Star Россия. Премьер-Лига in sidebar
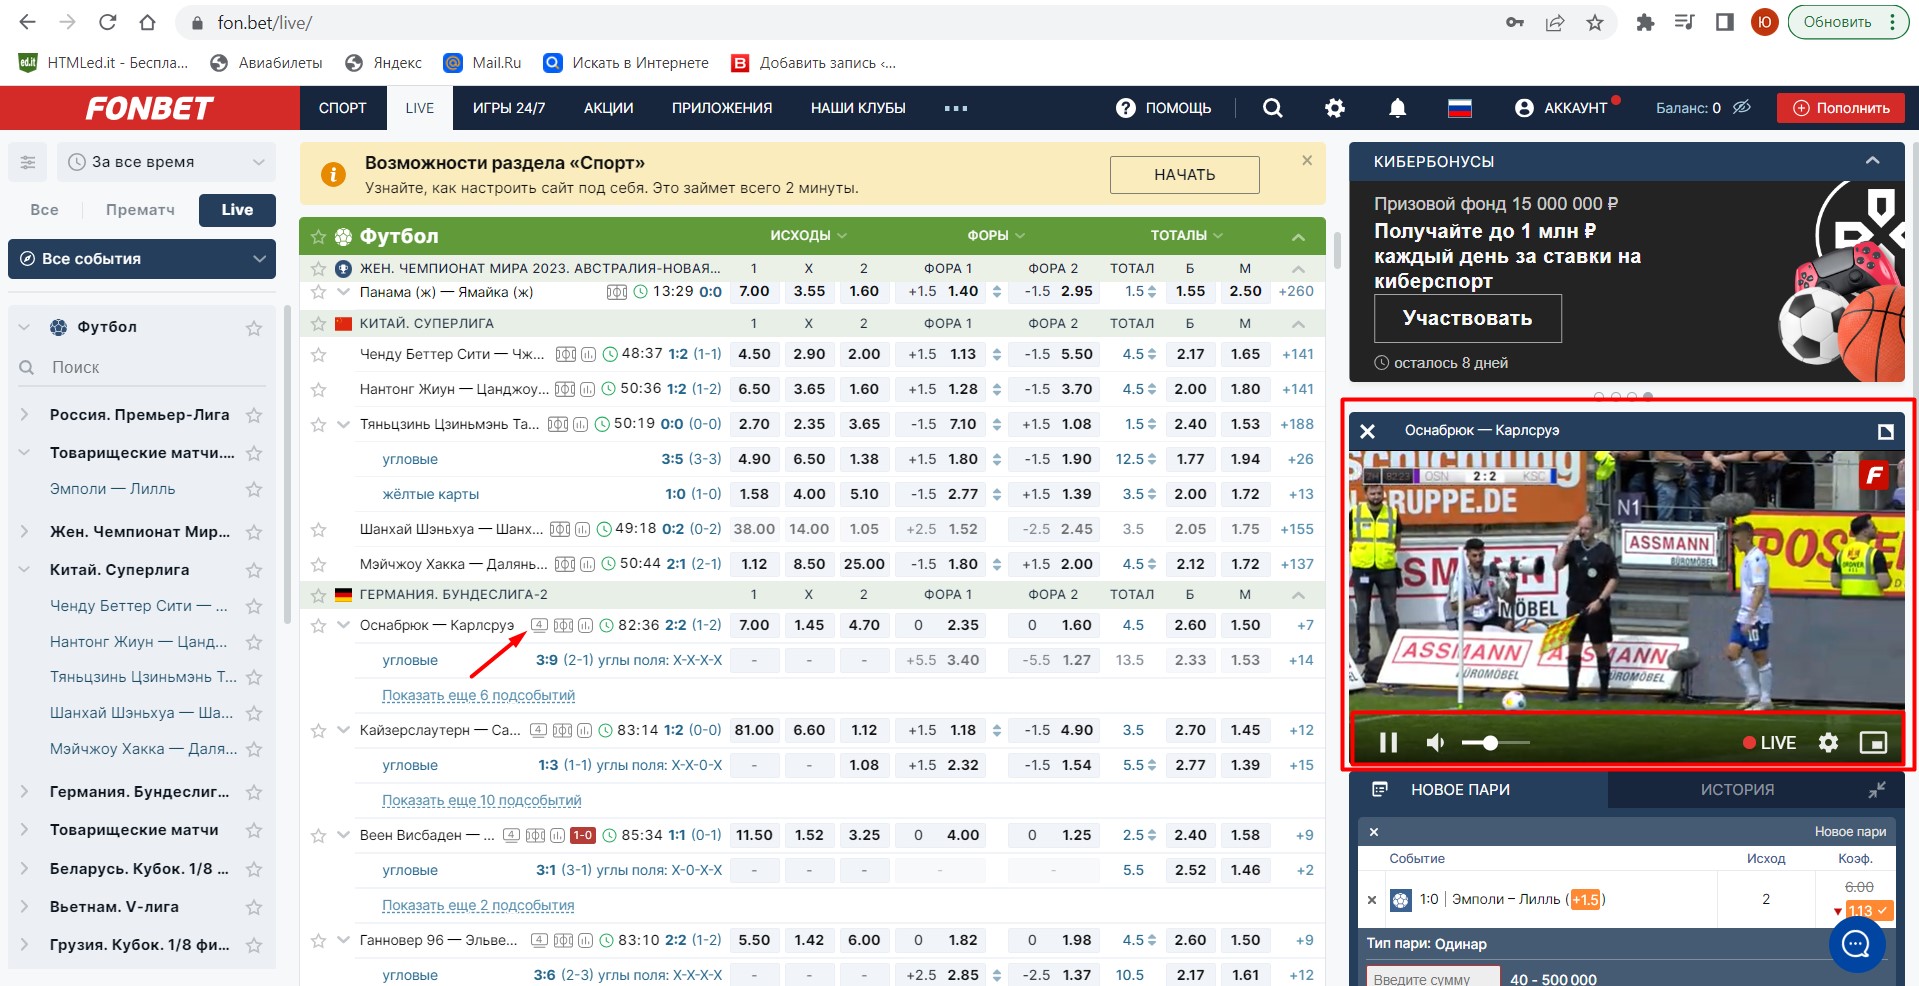Viewport: 1919px width, 986px height. [254, 415]
